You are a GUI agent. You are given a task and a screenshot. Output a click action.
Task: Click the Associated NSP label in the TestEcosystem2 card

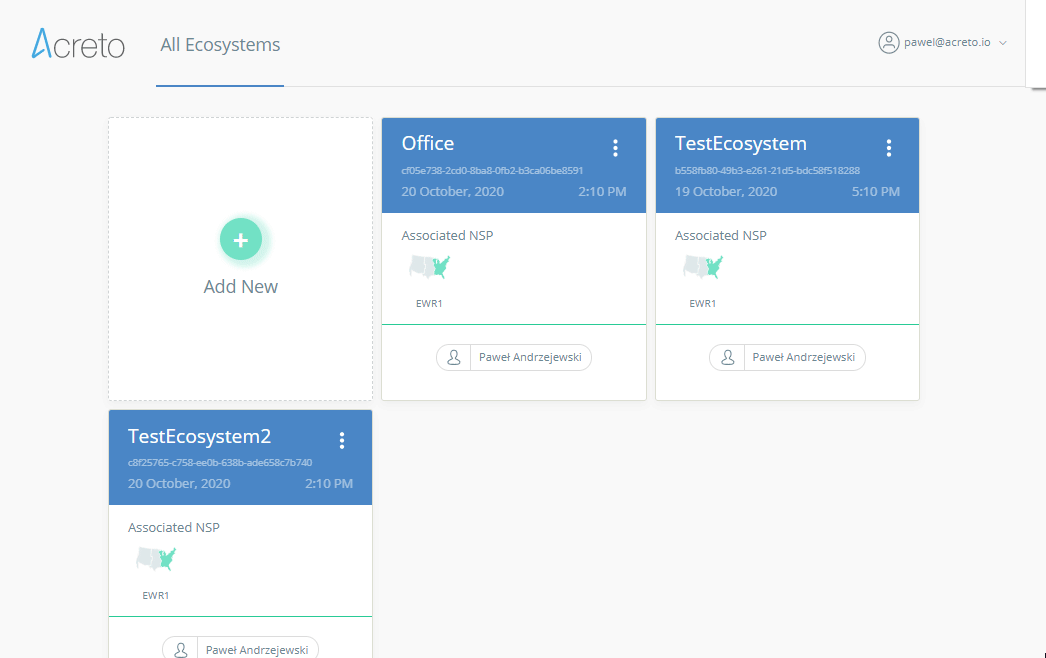click(x=174, y=528)
